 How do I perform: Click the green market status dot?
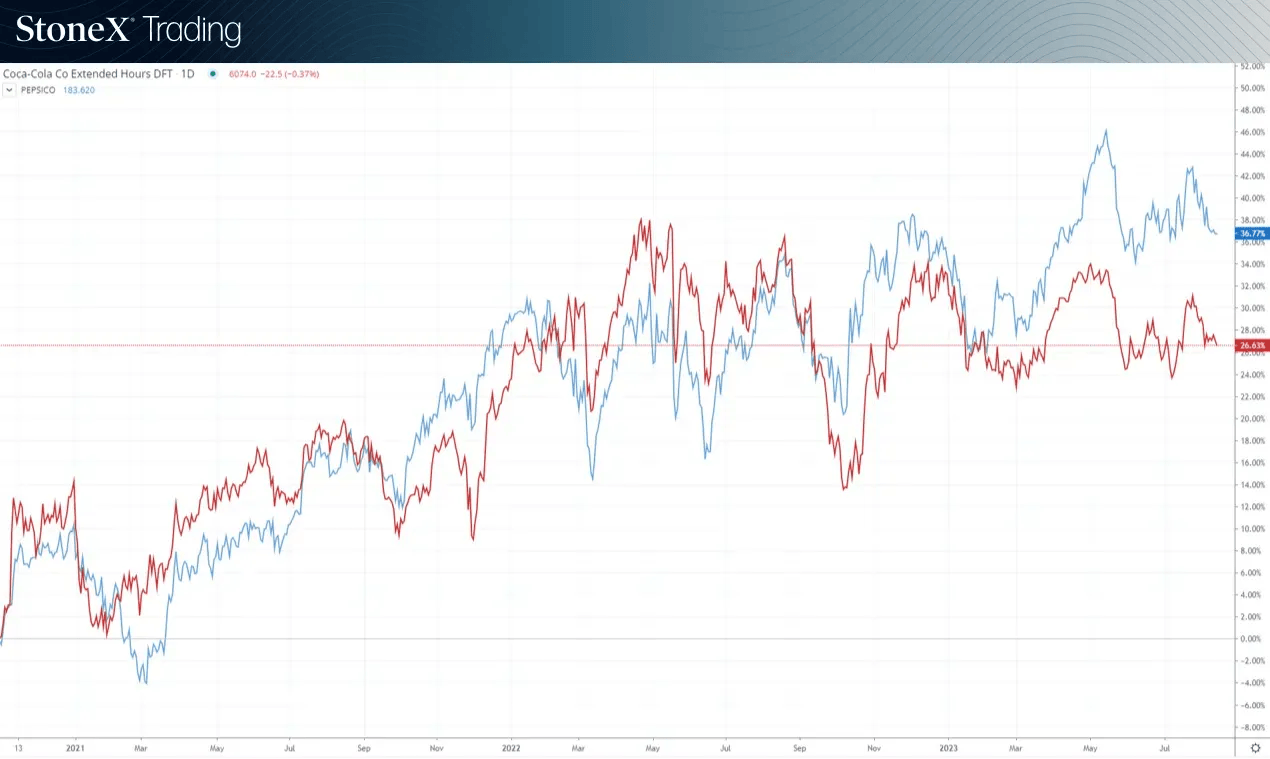212,74
